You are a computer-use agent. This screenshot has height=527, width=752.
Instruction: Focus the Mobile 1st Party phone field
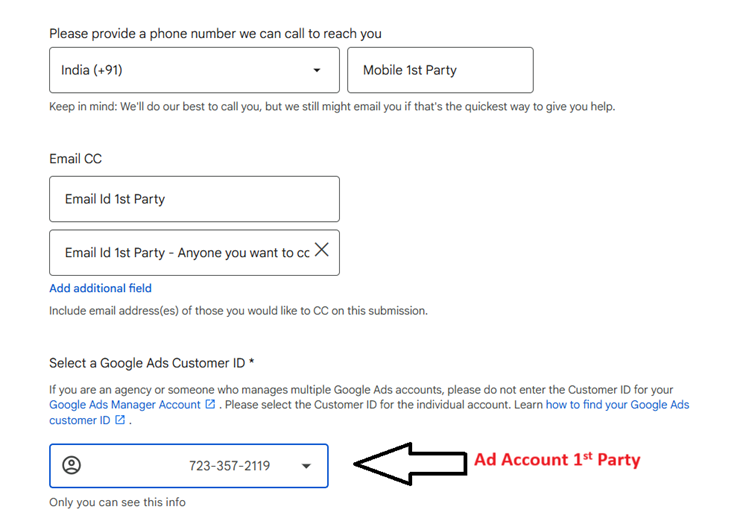[x=440, y=70]
